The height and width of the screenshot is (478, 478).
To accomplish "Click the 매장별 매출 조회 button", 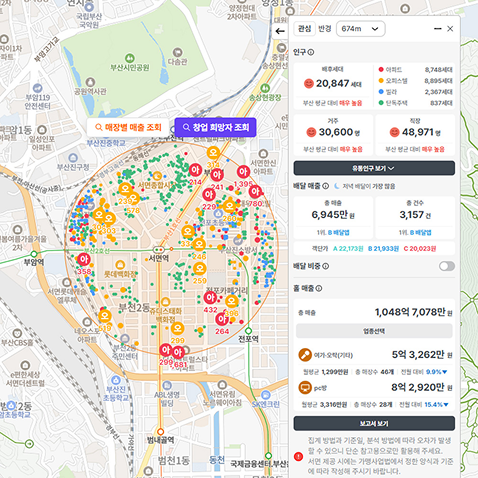I will click(x=128, y=127).
